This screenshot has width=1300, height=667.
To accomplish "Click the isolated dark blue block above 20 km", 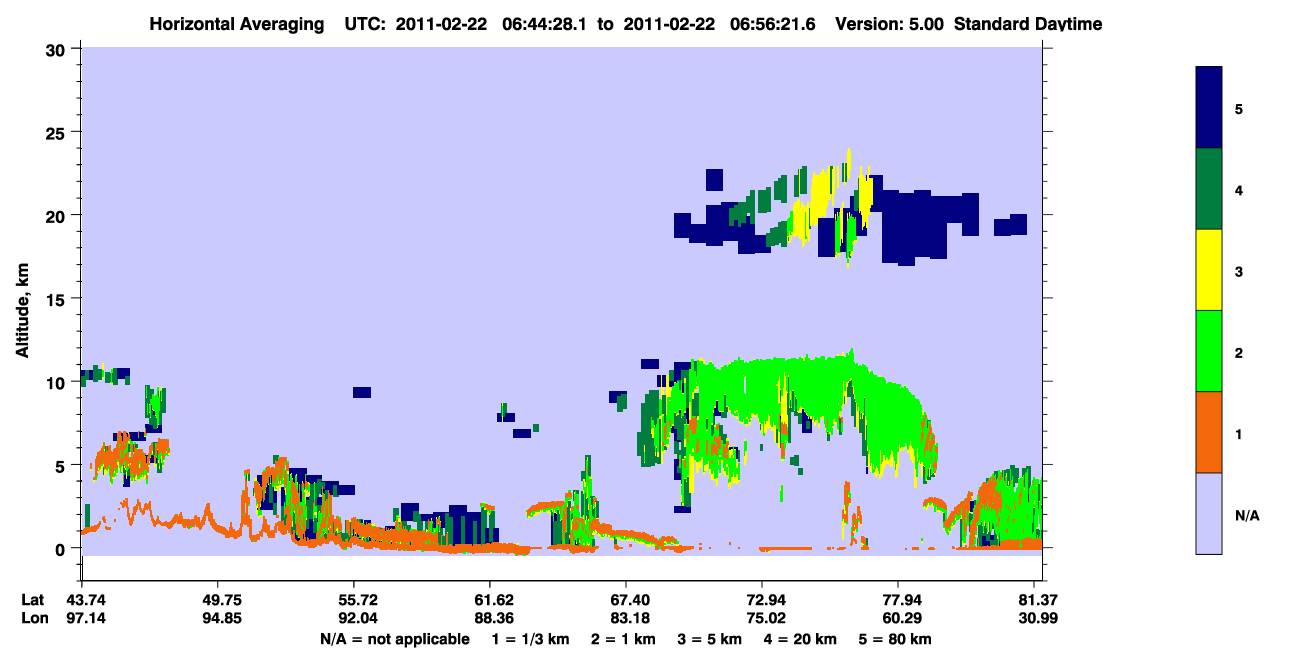I will [714, 180].
